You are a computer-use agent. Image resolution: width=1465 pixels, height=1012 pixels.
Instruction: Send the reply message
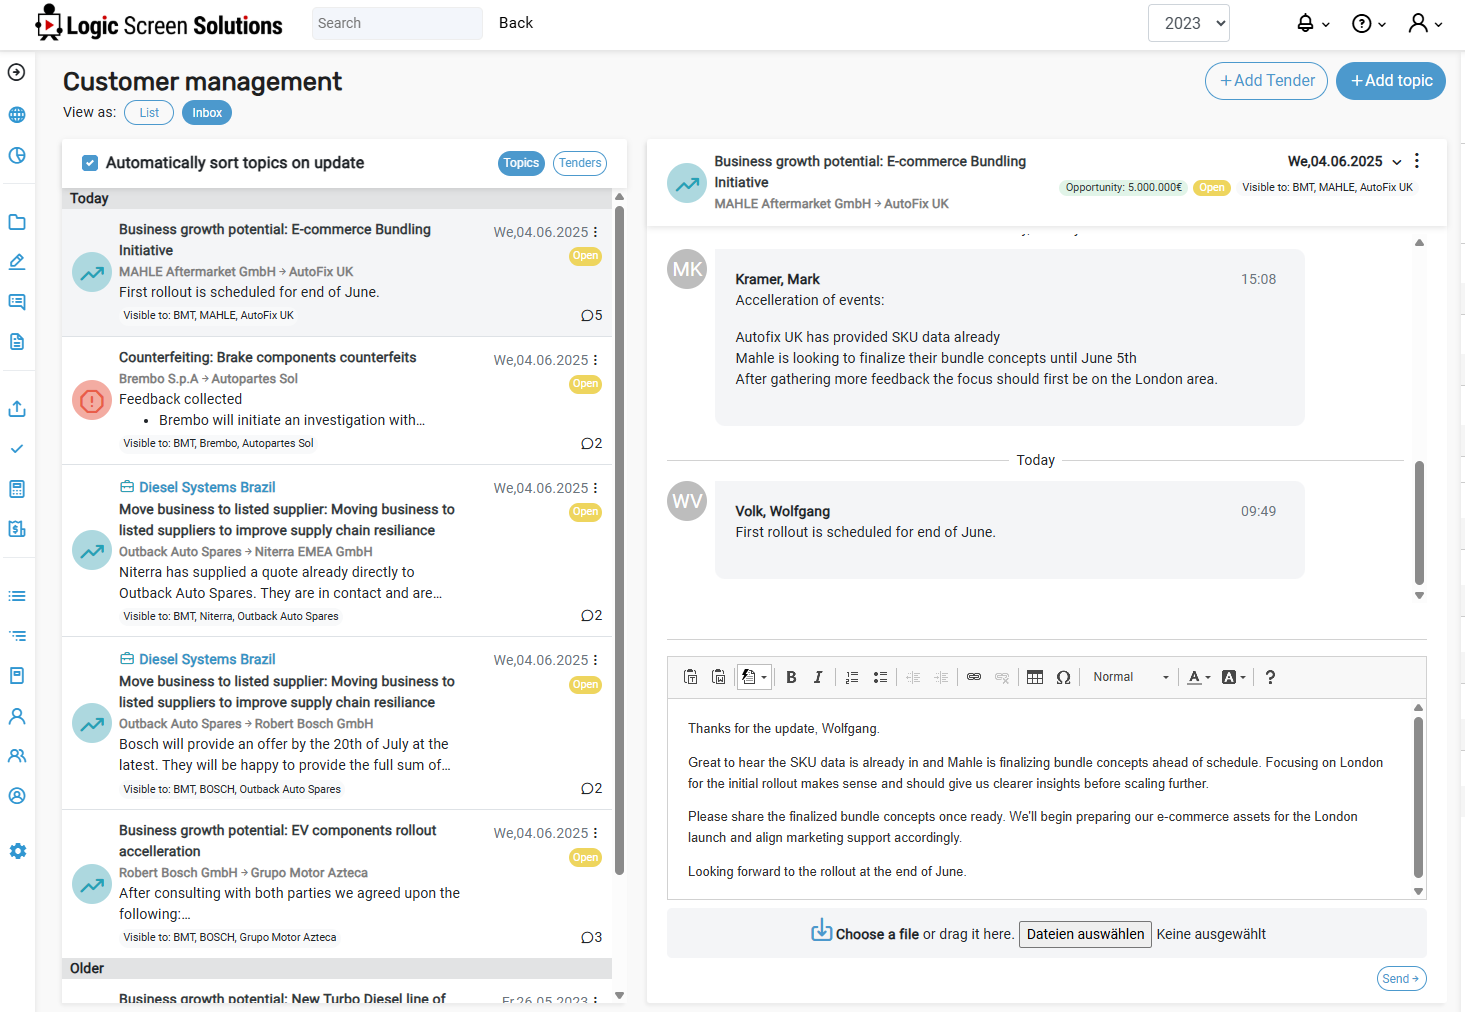coord(1401,979)
